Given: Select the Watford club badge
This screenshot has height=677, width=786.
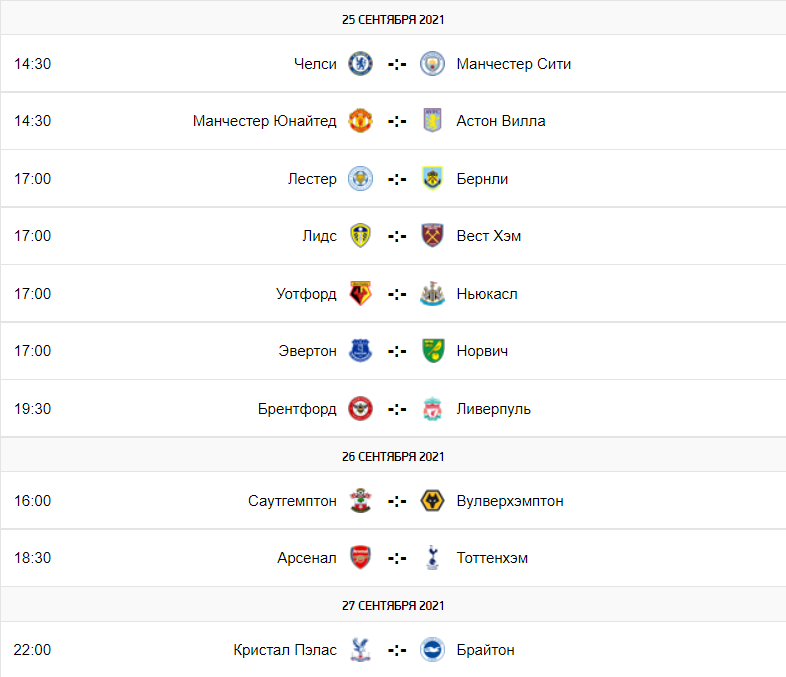Looking at the screenshot, I should 360,294.
